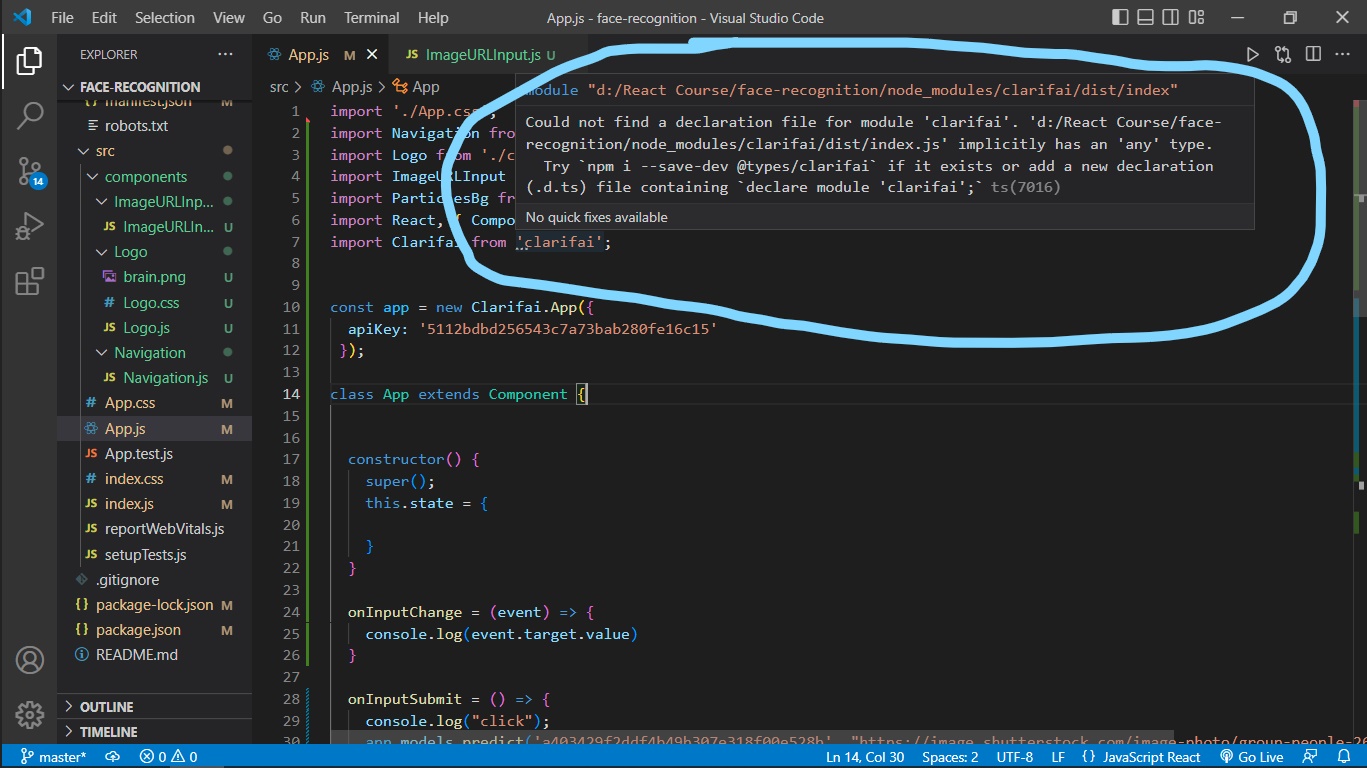
Task: Open the Terminal menu
Action: (x=370, y=18)
